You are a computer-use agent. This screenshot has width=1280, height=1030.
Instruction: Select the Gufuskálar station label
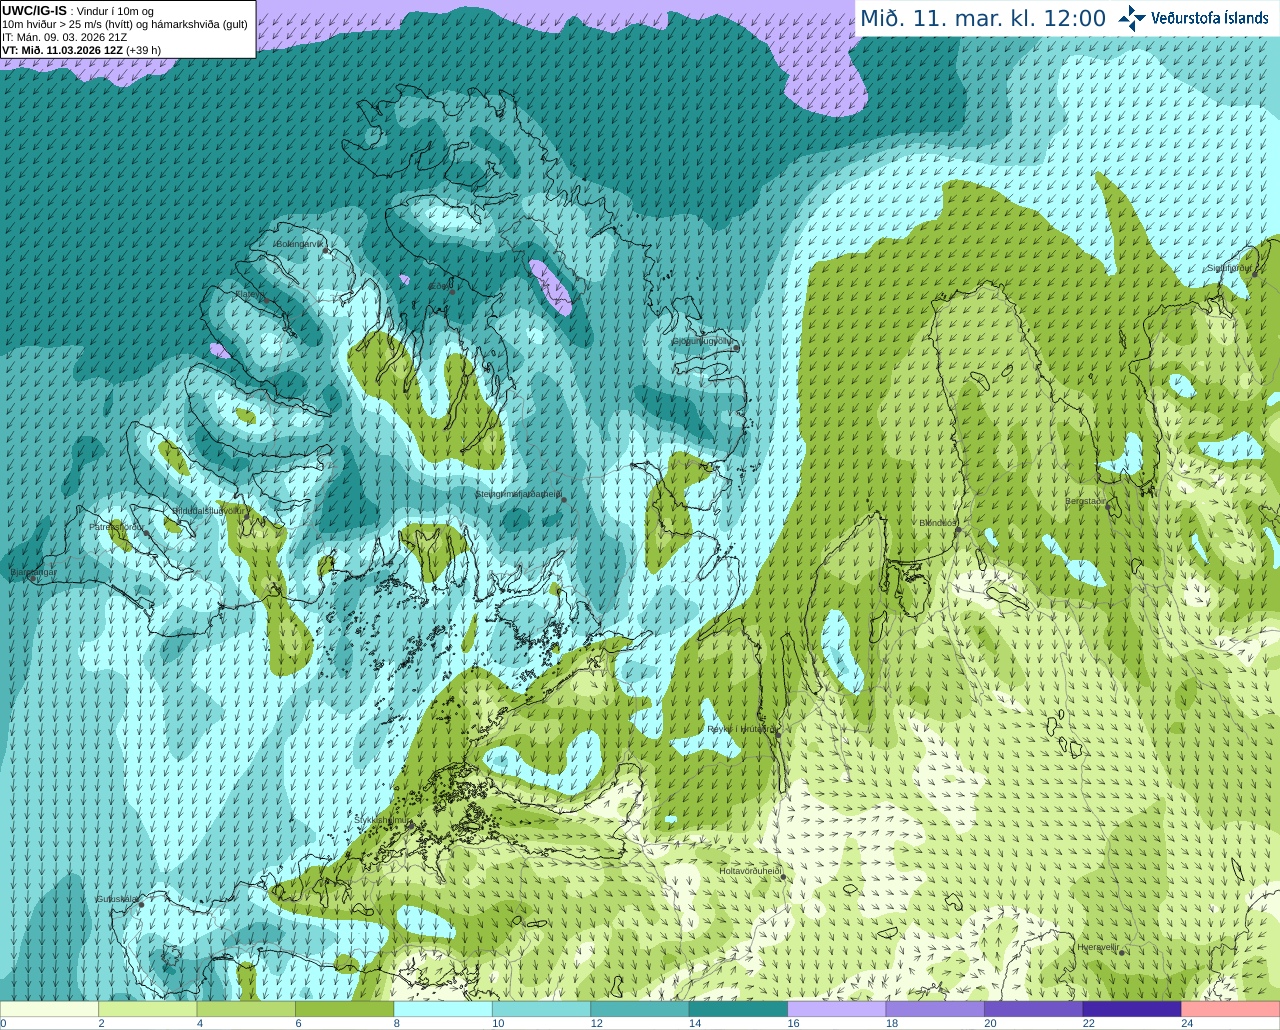pyautogui.click(x=117, y=899)
